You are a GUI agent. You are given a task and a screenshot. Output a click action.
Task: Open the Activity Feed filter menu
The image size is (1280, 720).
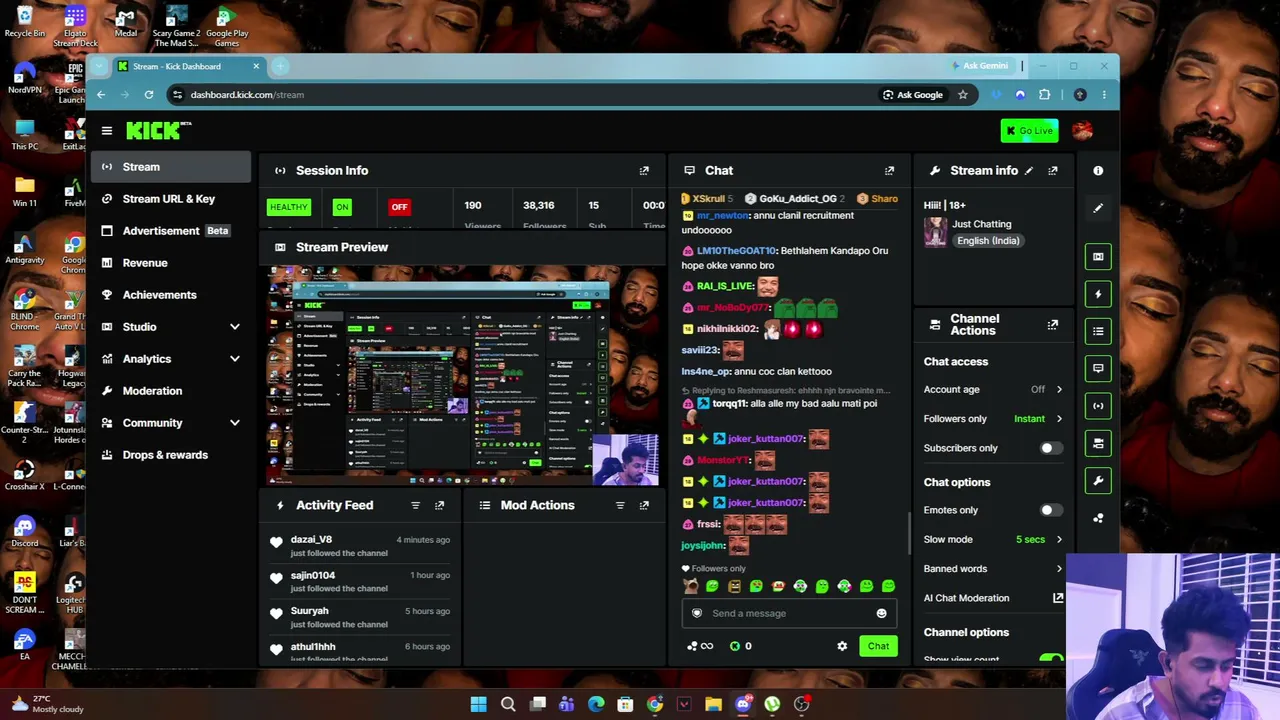pyautogui.click(x=415, y=506)
